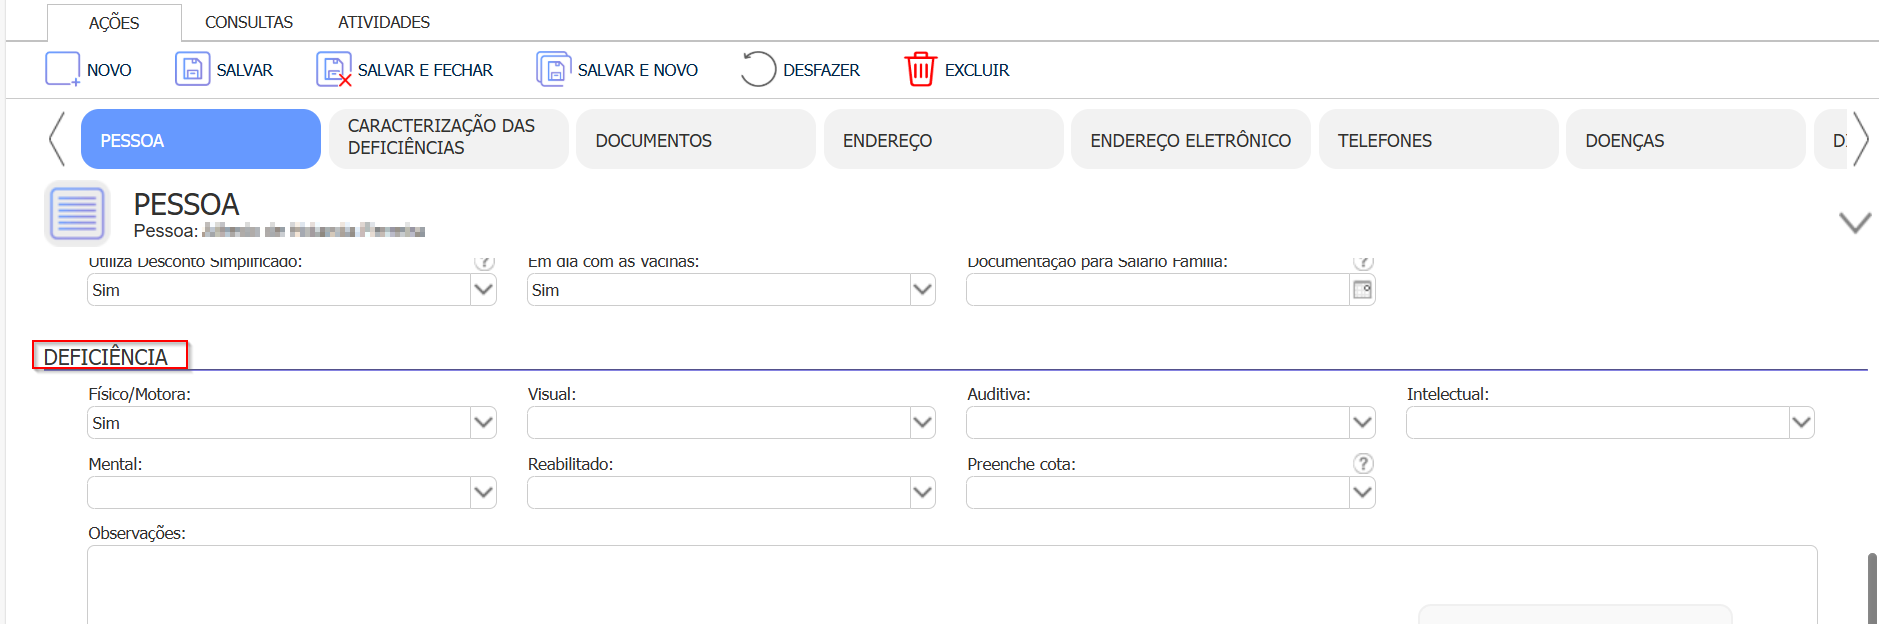Viewport: 1879px width, 624px height.
Task: Collapse the Pessoa panel chevron
Action: pyautogui.click(x=1855, y=222)
